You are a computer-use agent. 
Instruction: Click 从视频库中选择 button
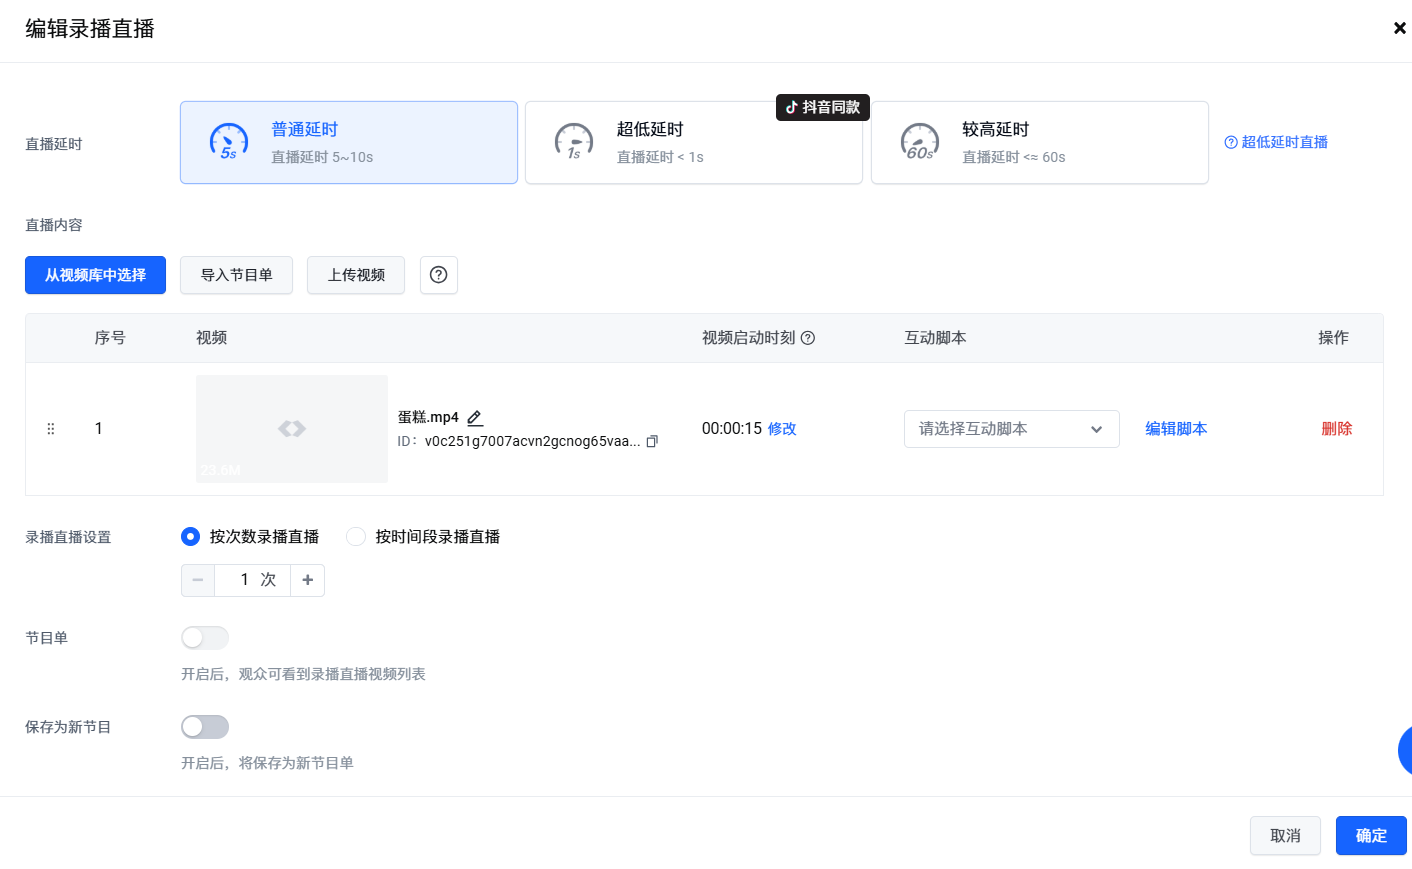[x=95, y=275]
